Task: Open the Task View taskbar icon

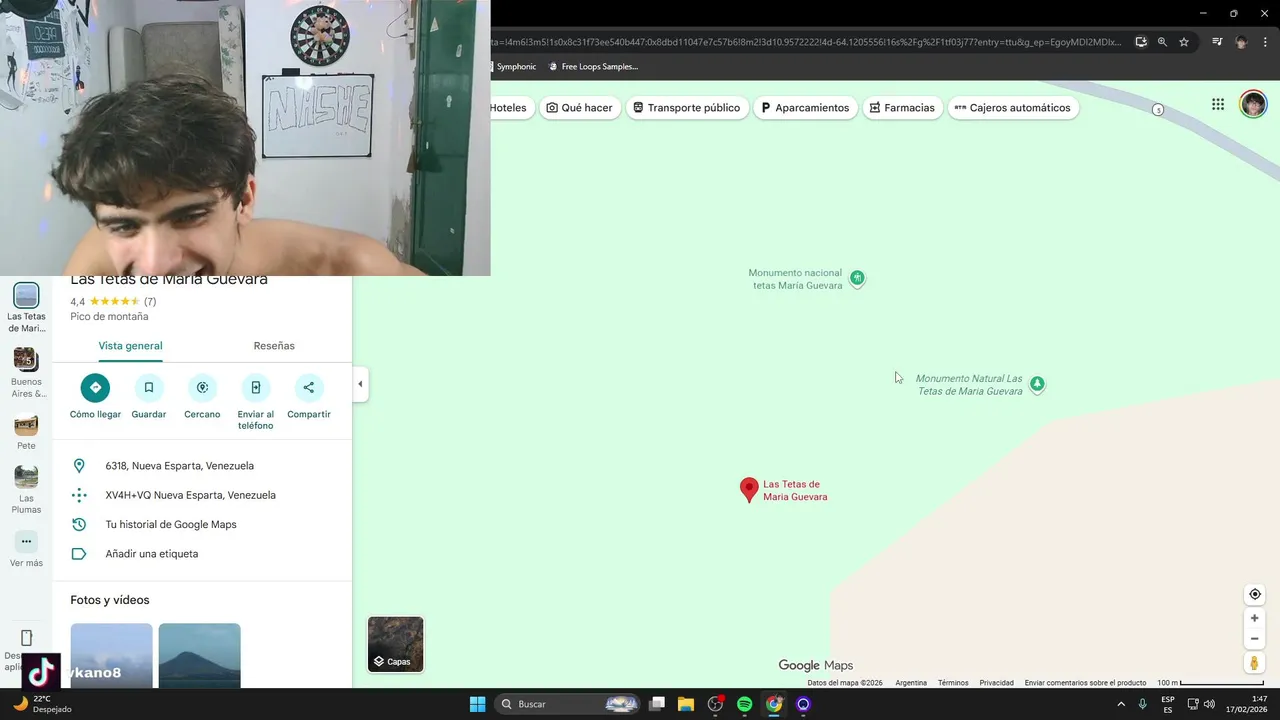Action: click(x=657, y=704)
